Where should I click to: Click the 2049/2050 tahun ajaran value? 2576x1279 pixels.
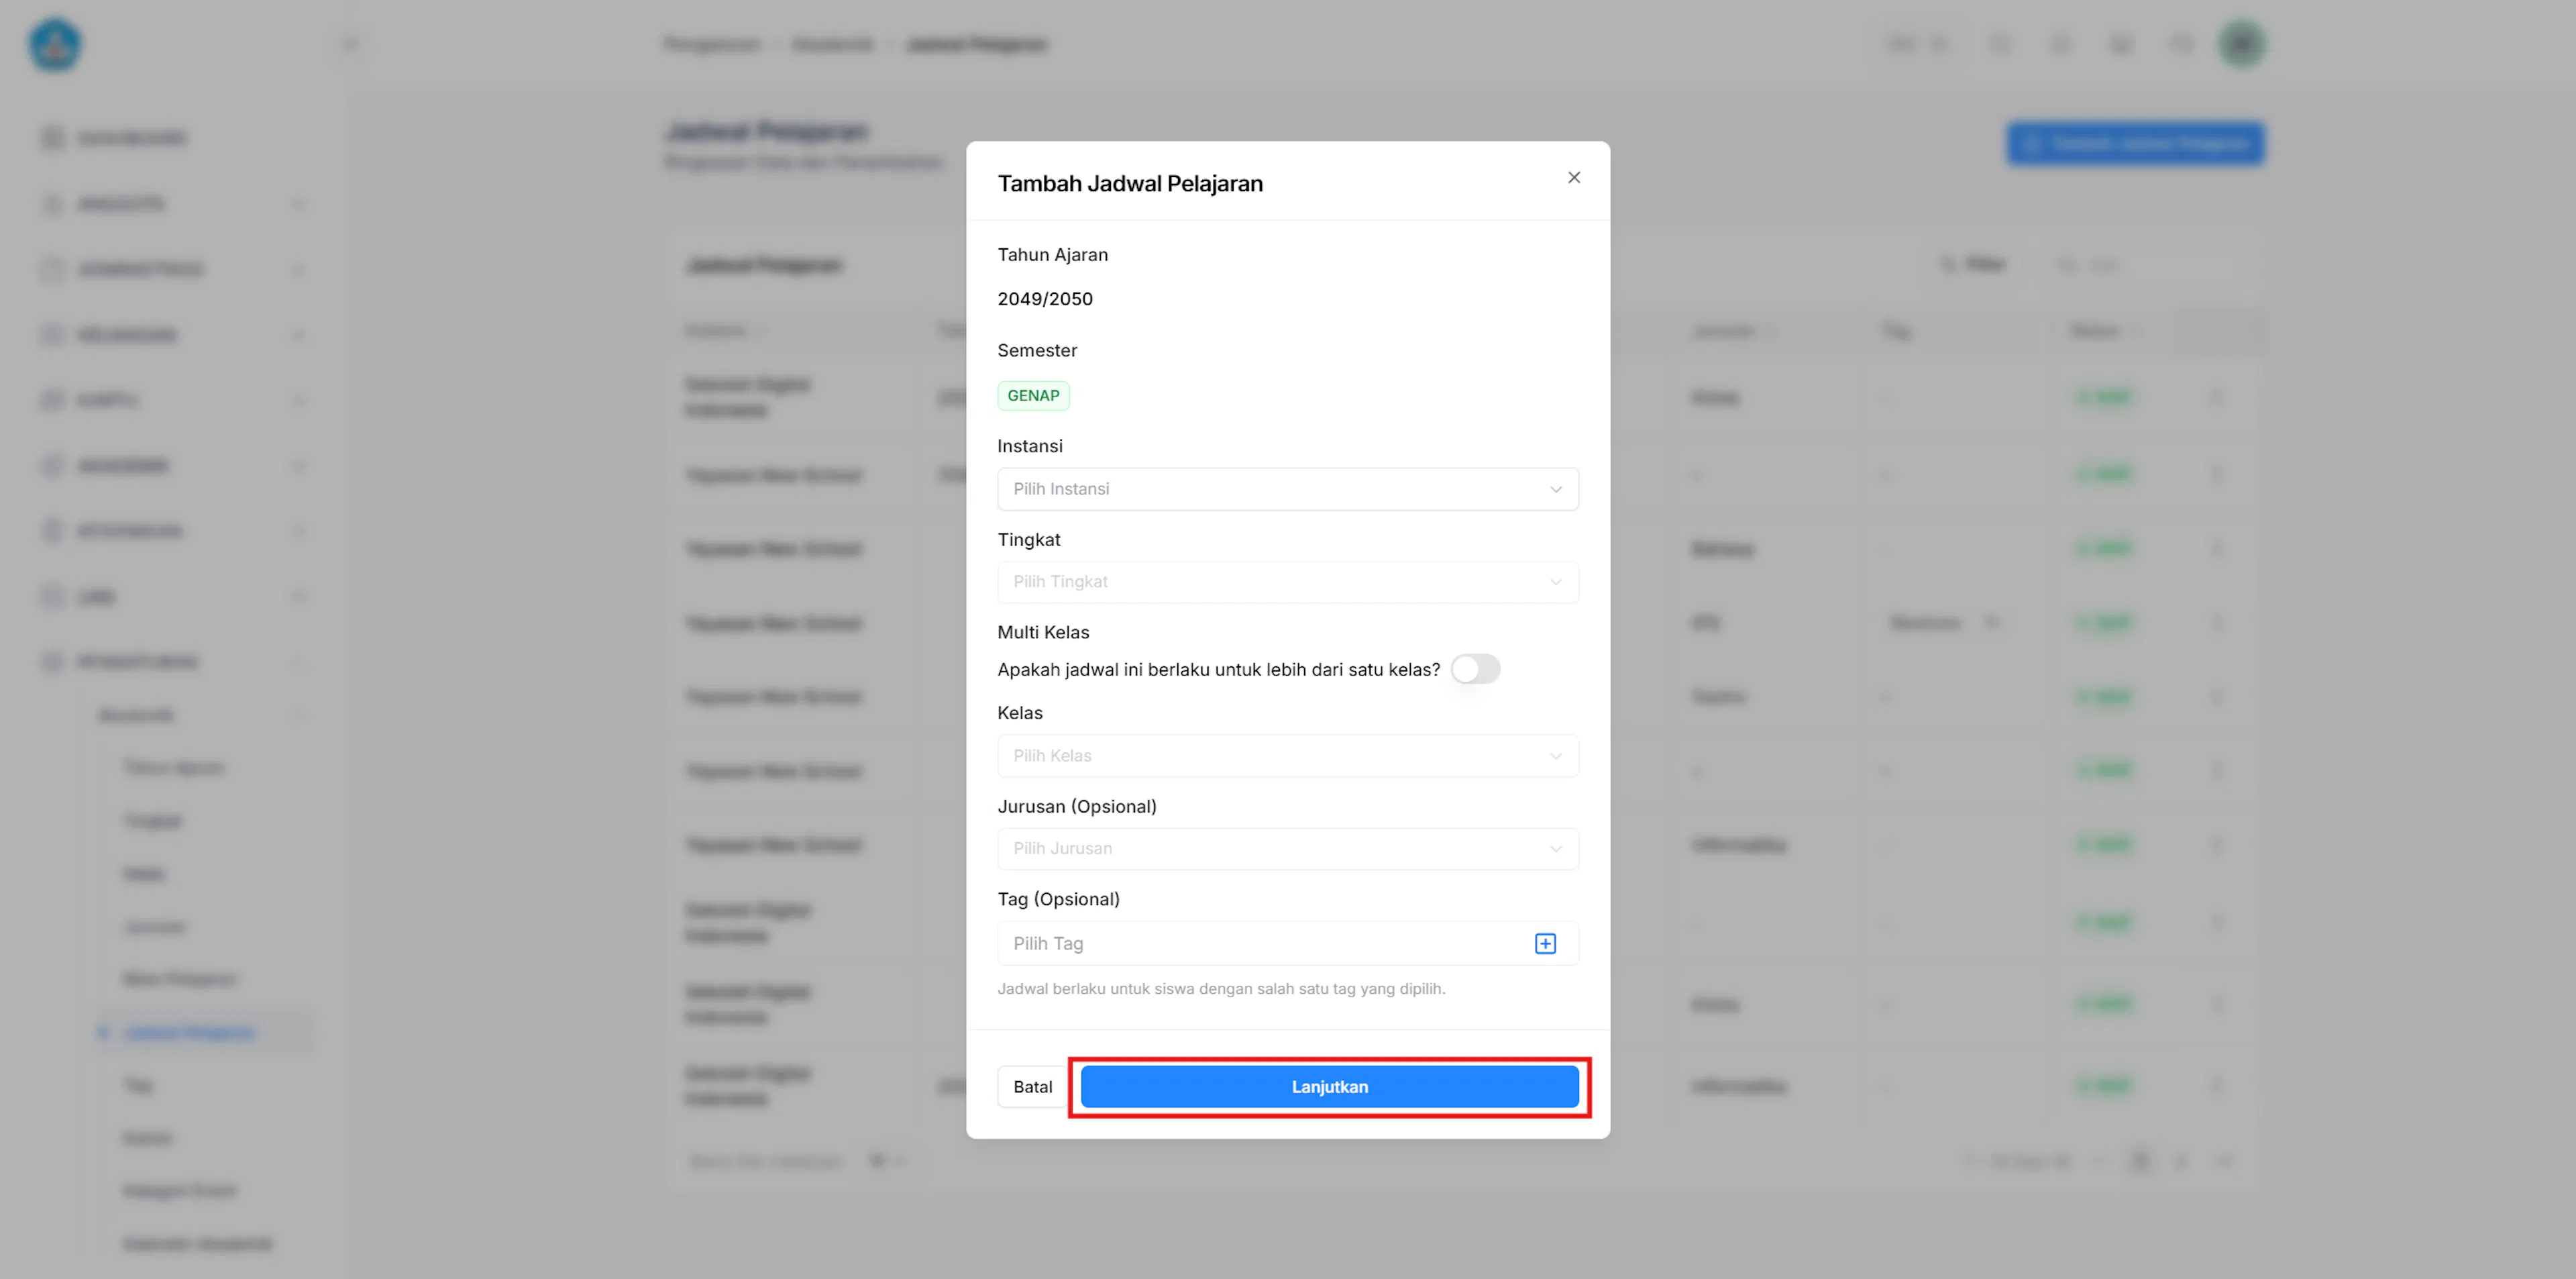[x=1045, y=299]
